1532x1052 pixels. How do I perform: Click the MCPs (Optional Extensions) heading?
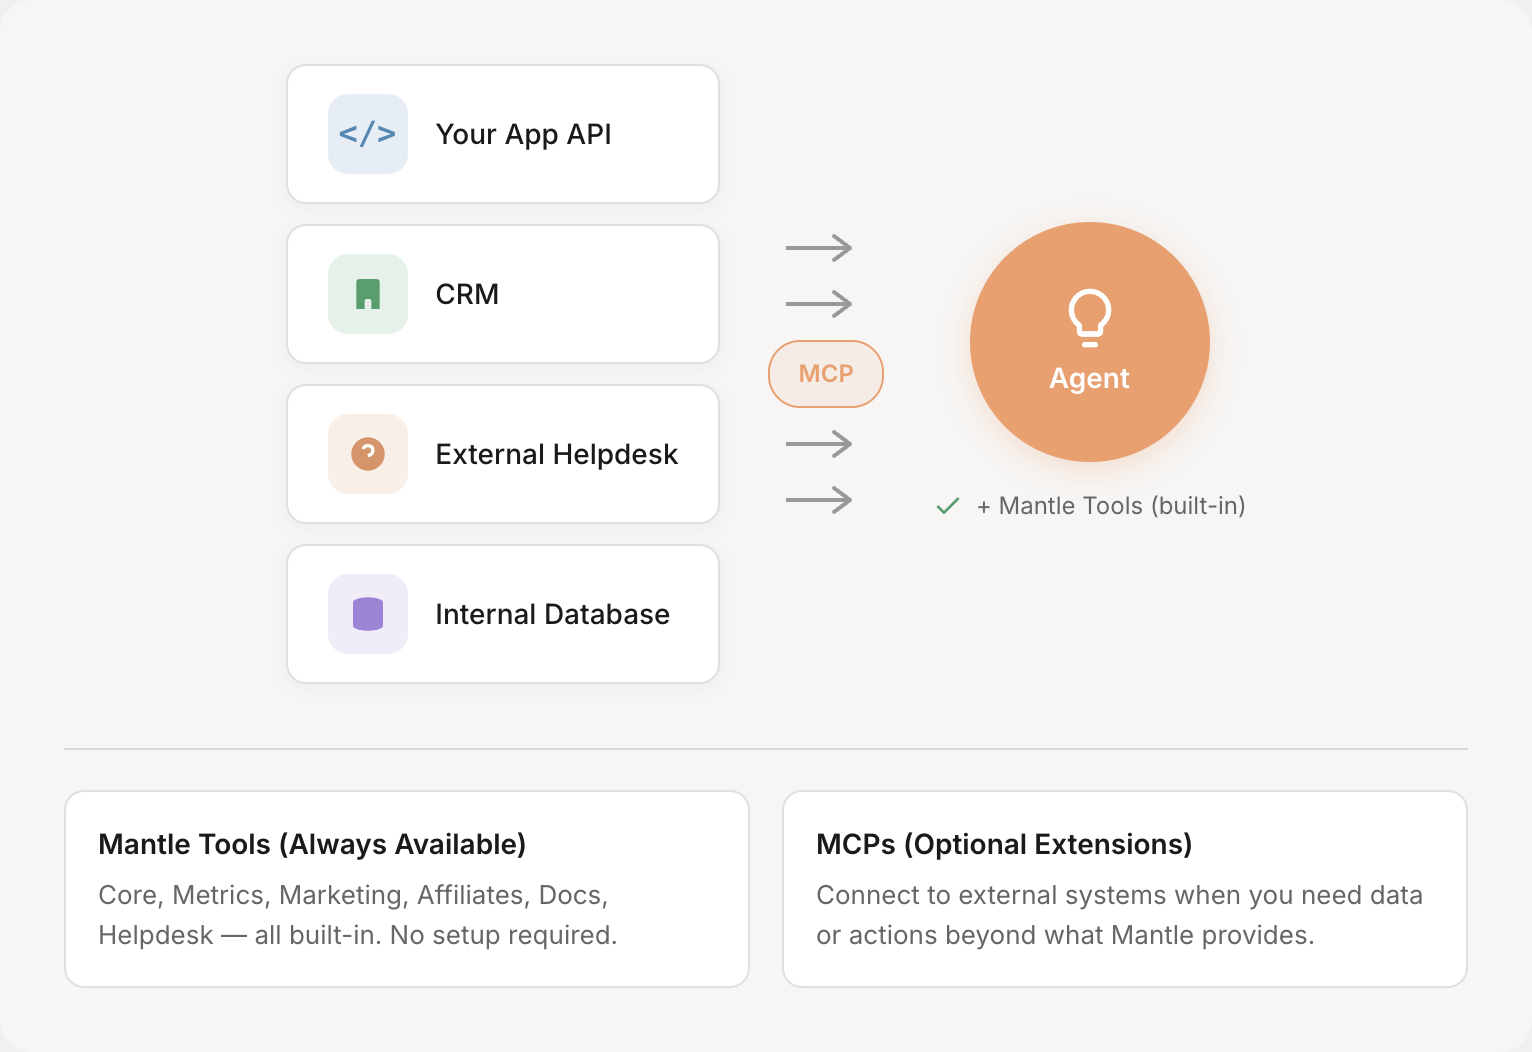point(1004,844)
